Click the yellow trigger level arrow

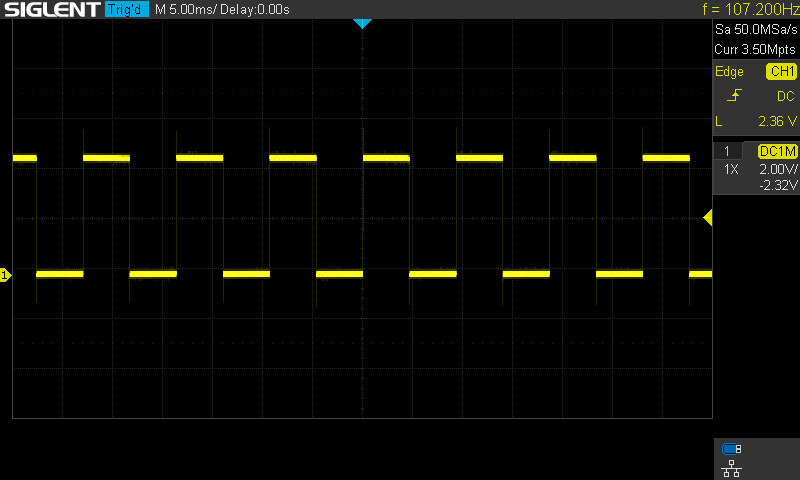tap(708, 218)
